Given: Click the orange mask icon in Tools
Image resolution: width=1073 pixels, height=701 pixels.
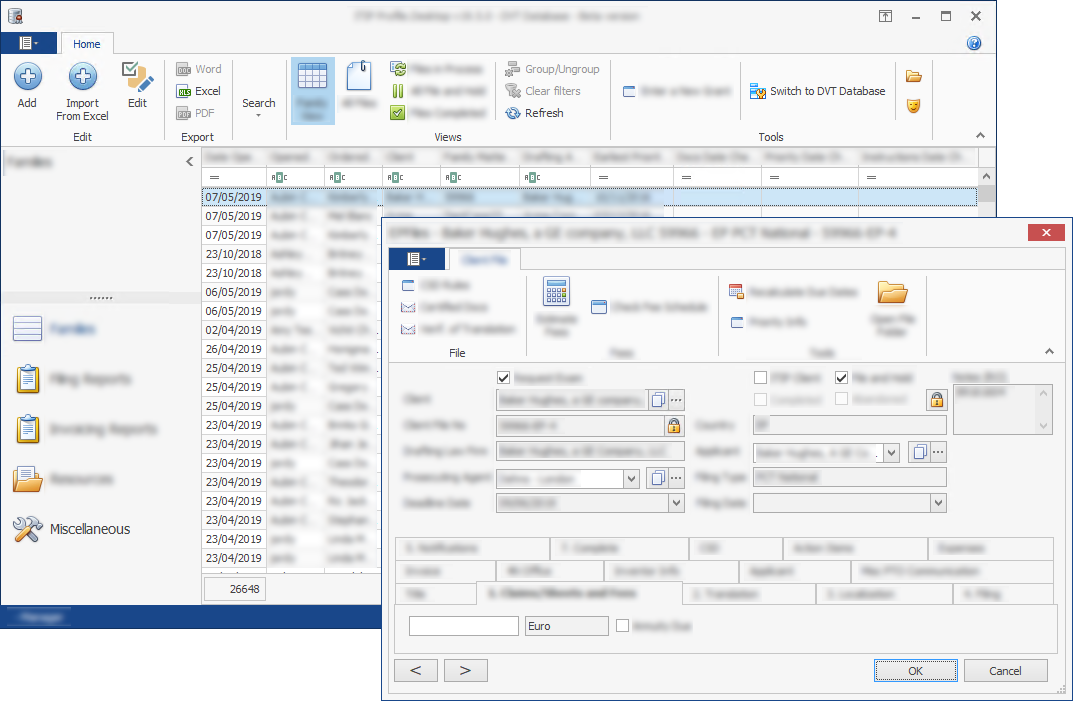Looking at the screenshot, I should (914, 106).
